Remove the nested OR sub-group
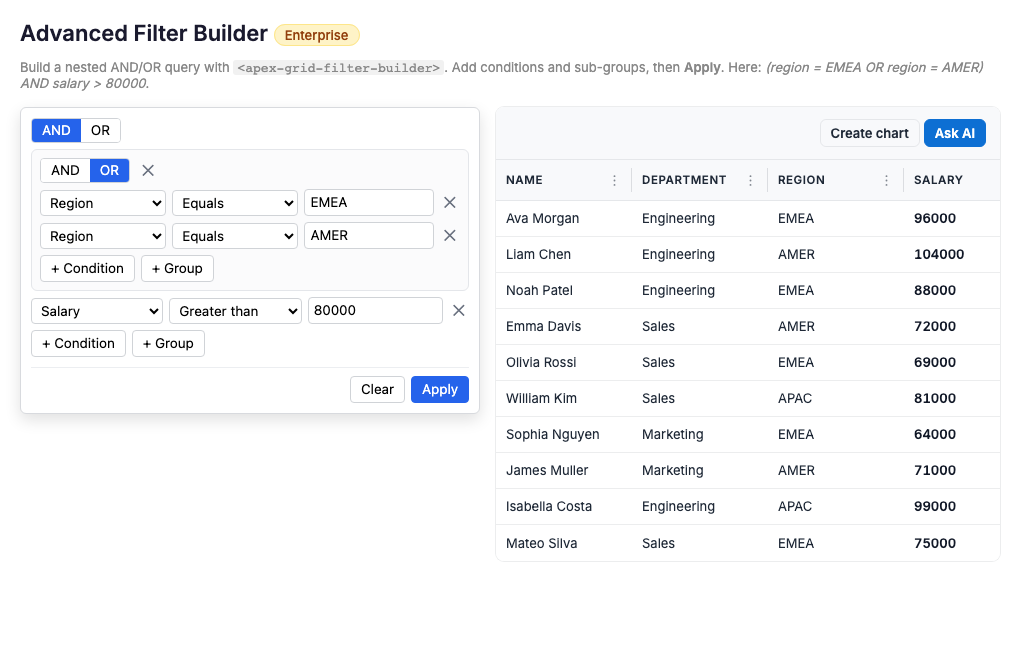This screenshot has height=650, width=1020. click(148, 170)
